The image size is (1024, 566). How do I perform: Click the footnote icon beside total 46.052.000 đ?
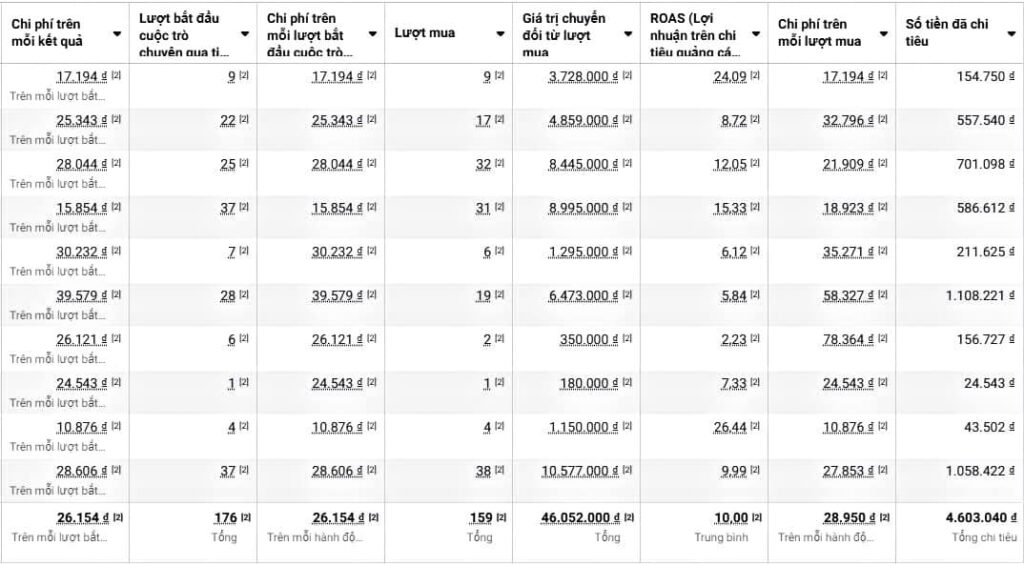click(x=626, y=517)
